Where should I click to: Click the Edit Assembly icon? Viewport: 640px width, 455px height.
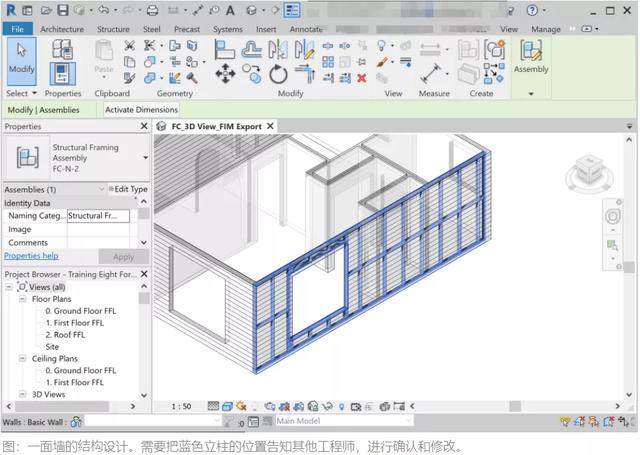(531, 51)
